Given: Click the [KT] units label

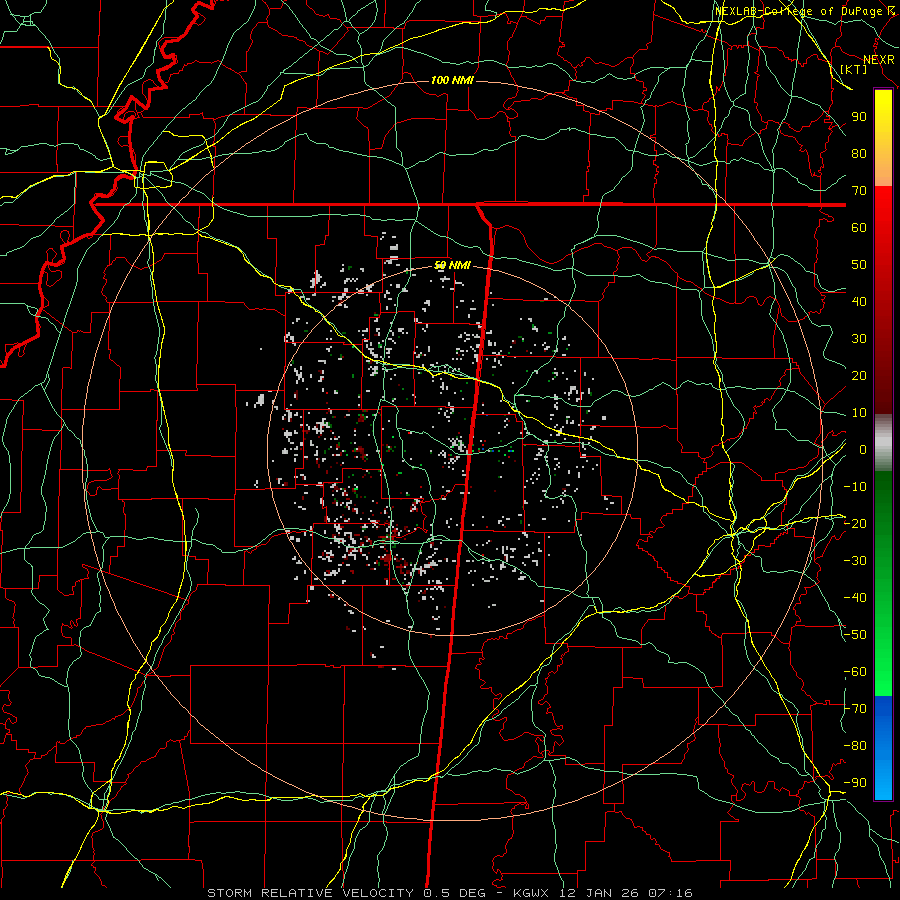Looking at the screenshot, I should [854, 69].
